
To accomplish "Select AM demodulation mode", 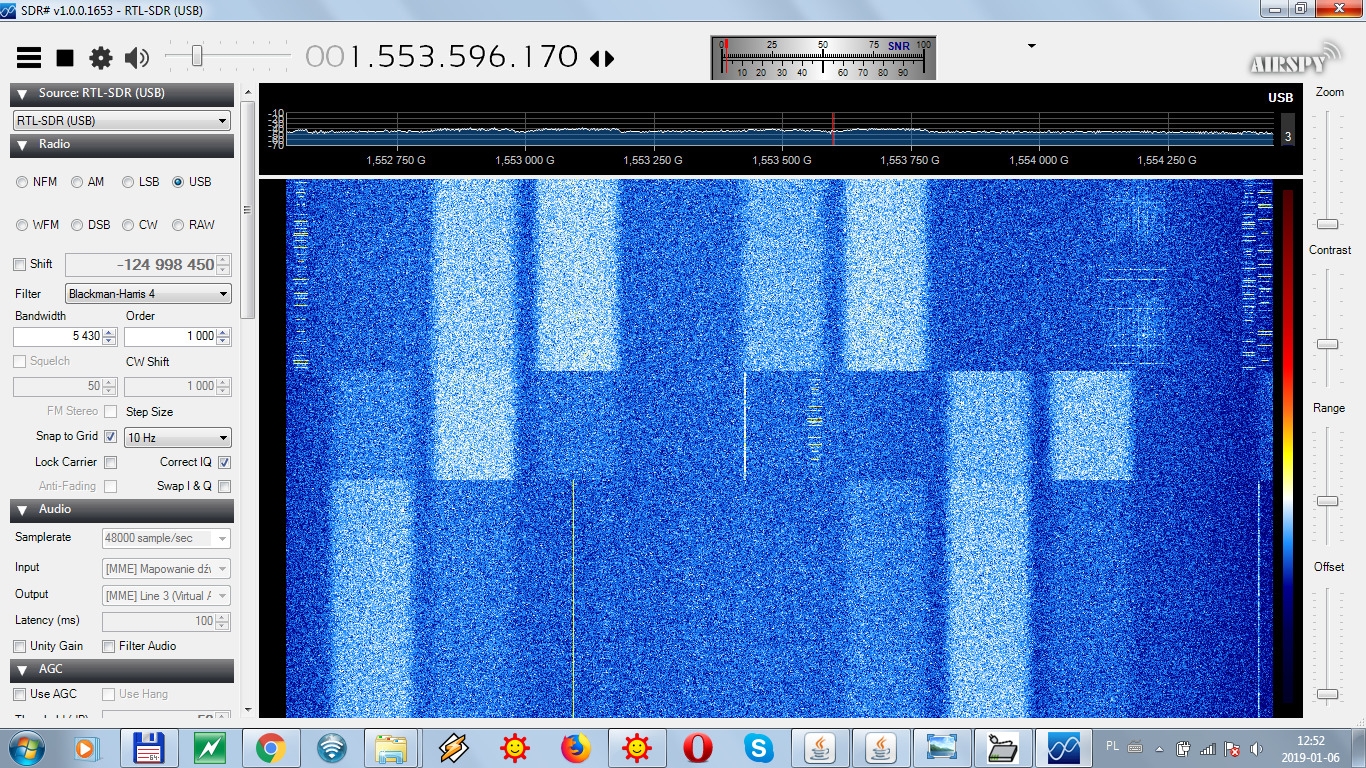I will tap(77, 182).
